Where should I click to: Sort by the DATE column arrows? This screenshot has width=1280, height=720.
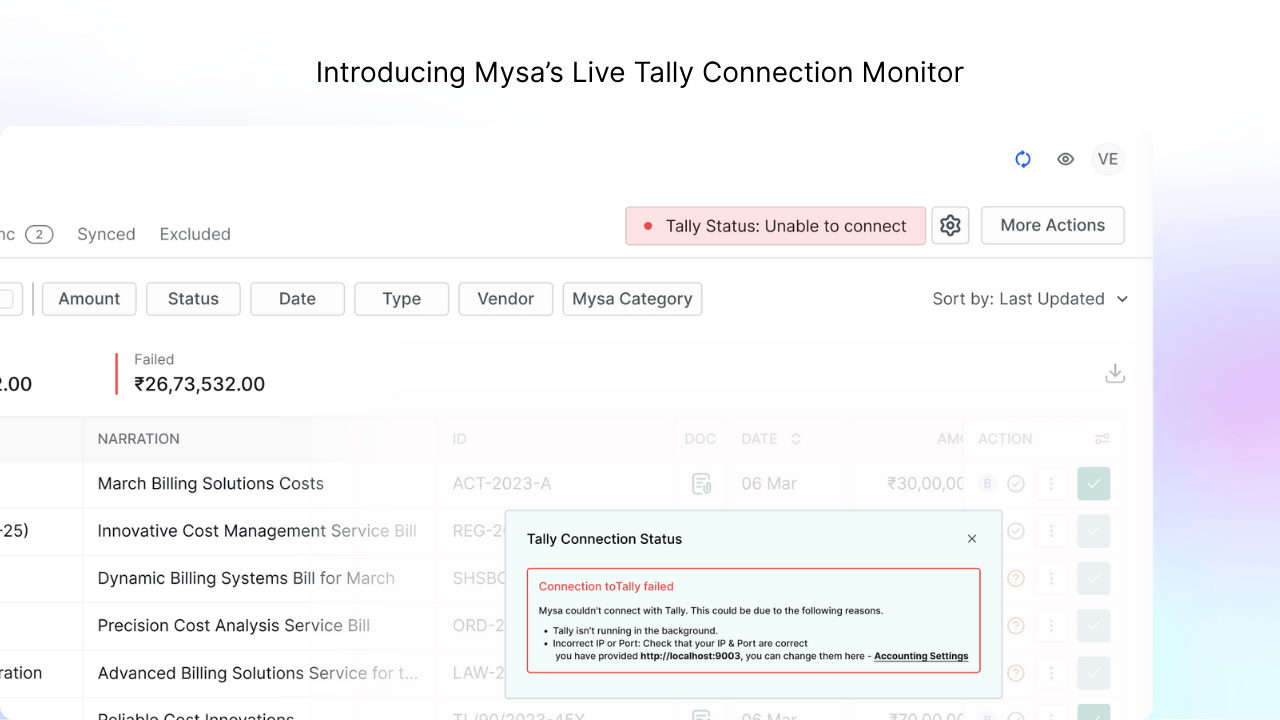point(796,439)
